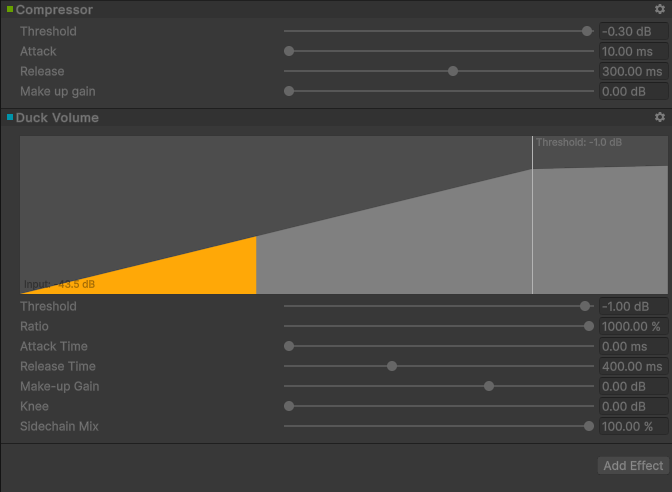Click Duck Volume Threshold -1.00 dB field

pos(633,306)
